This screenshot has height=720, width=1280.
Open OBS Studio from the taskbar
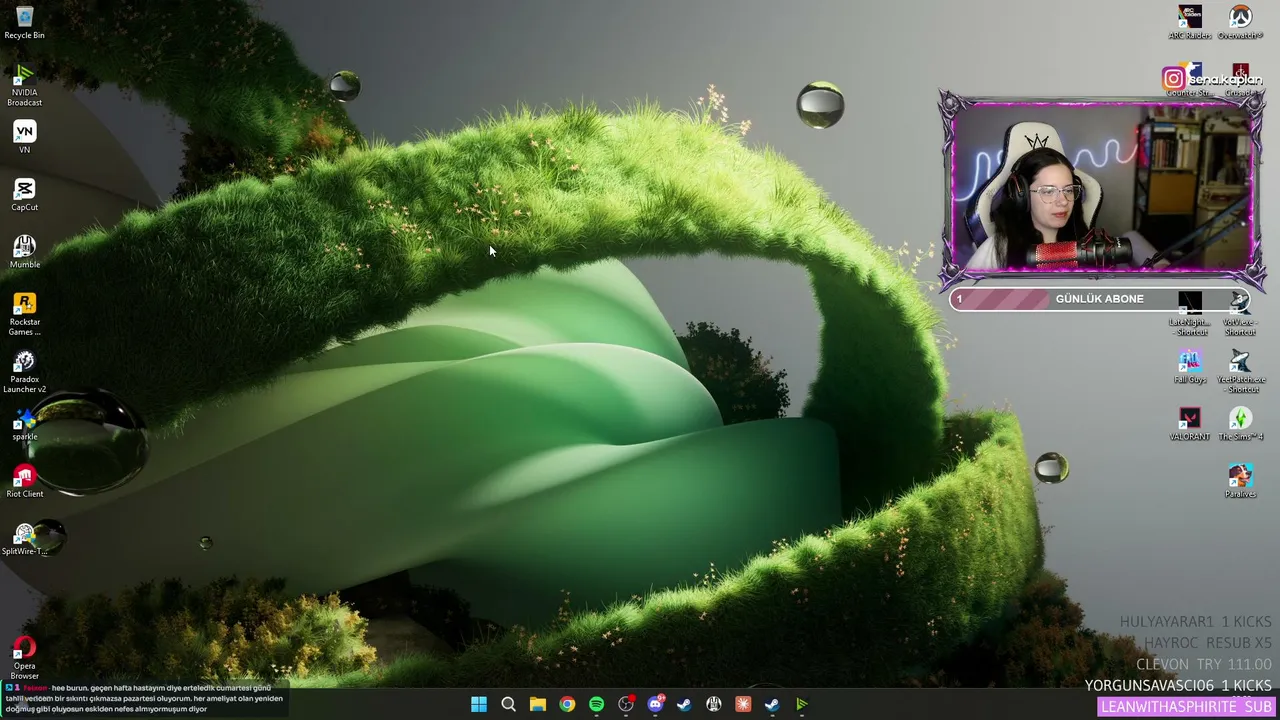click(626, 704)
